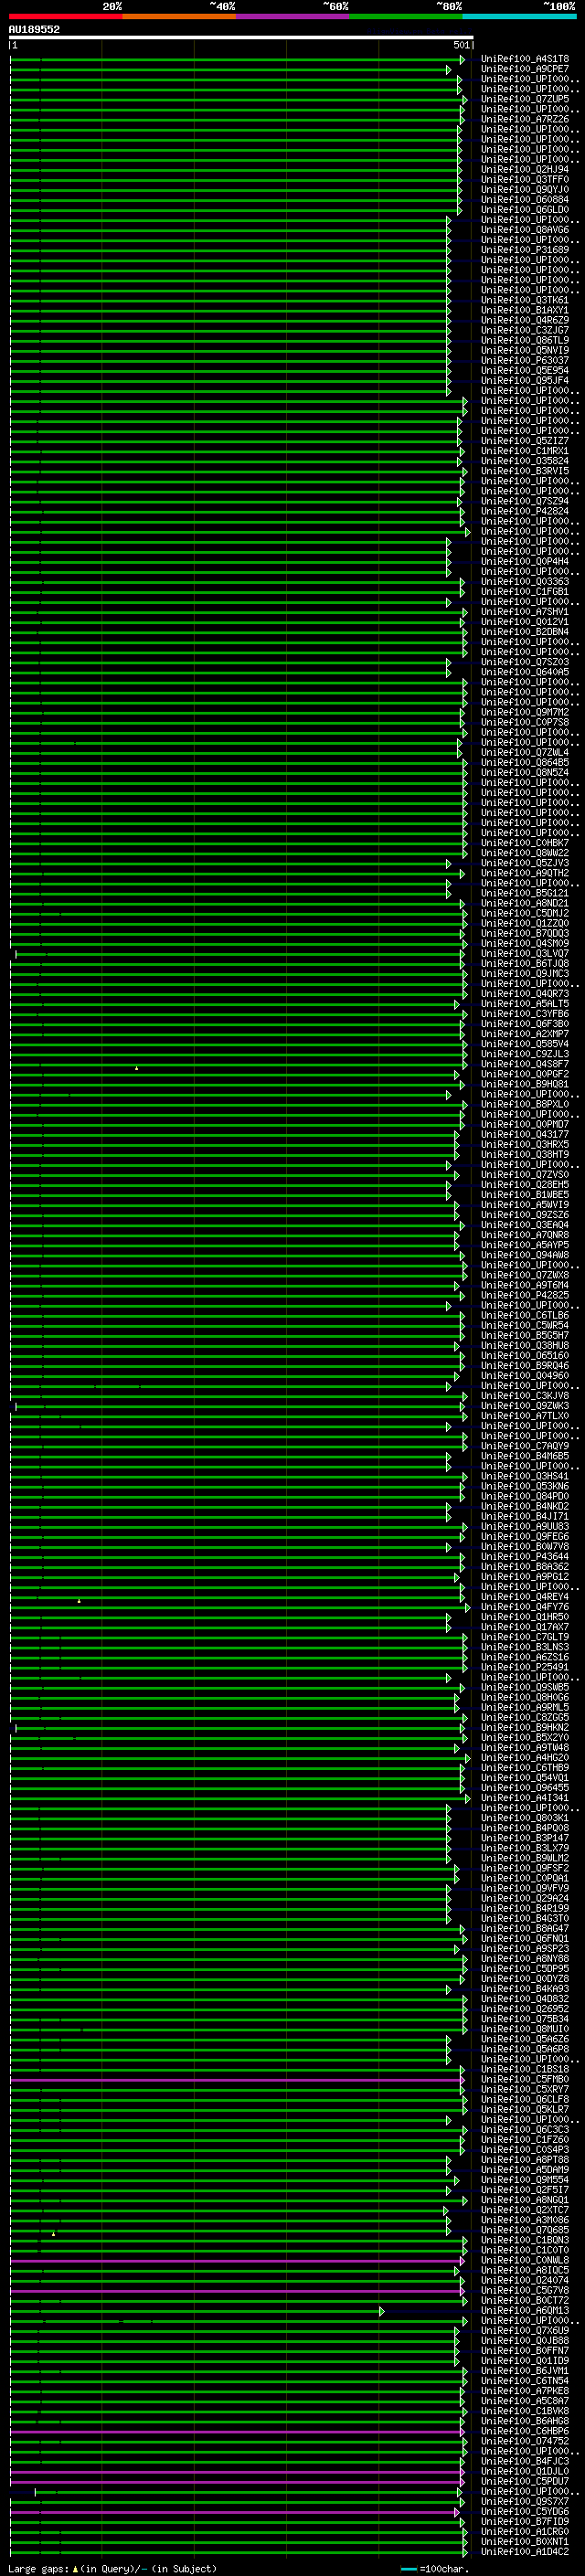Click the UniRef100_P42824 label

(x=524, y=511)
